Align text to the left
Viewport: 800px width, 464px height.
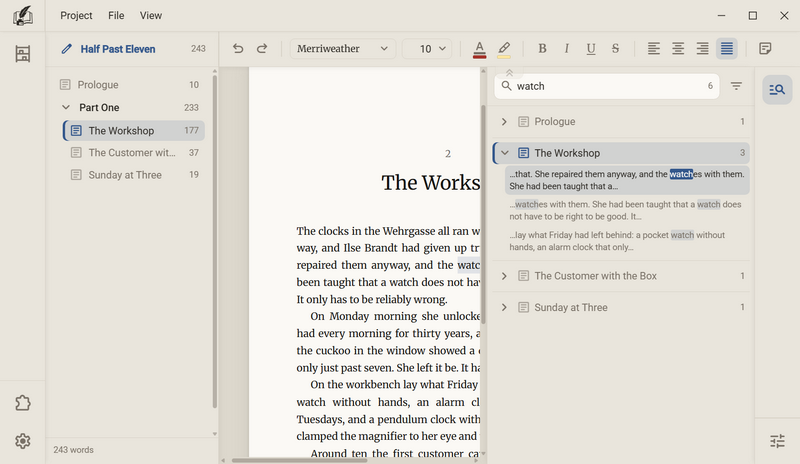pyautogui.click(x=654, y=48)
